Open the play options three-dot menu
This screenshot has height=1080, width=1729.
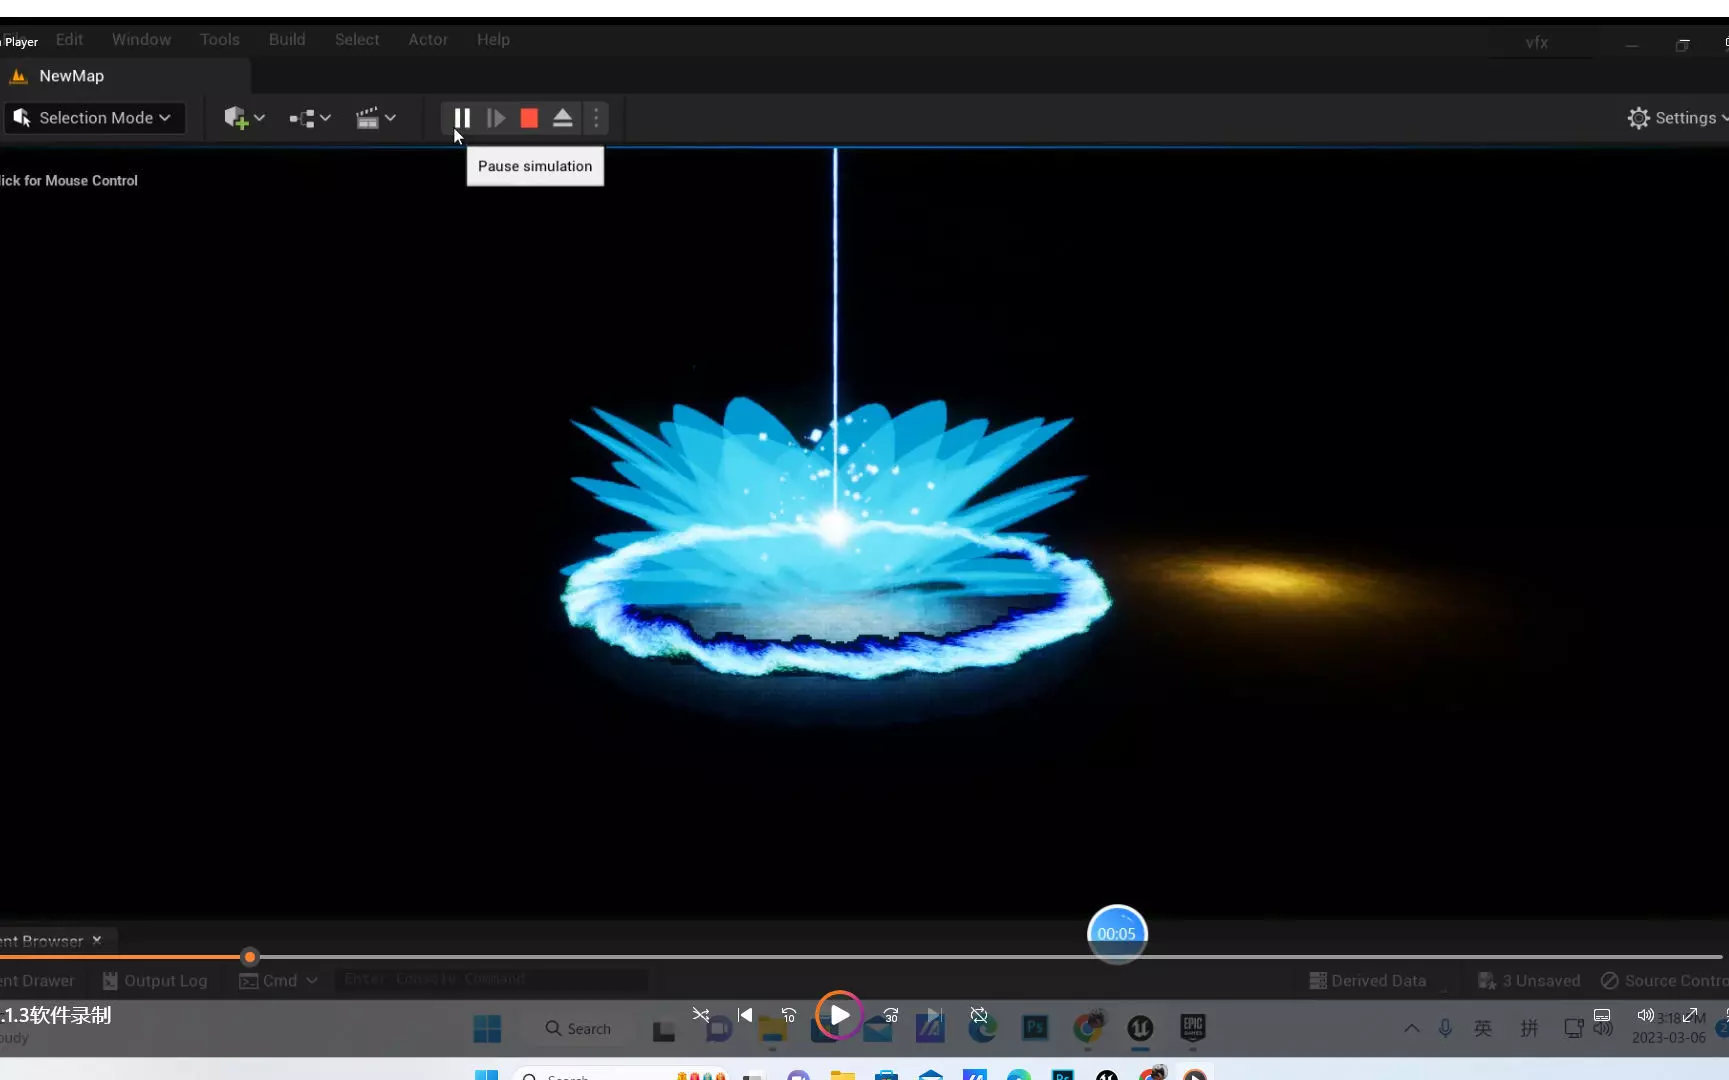596,118
